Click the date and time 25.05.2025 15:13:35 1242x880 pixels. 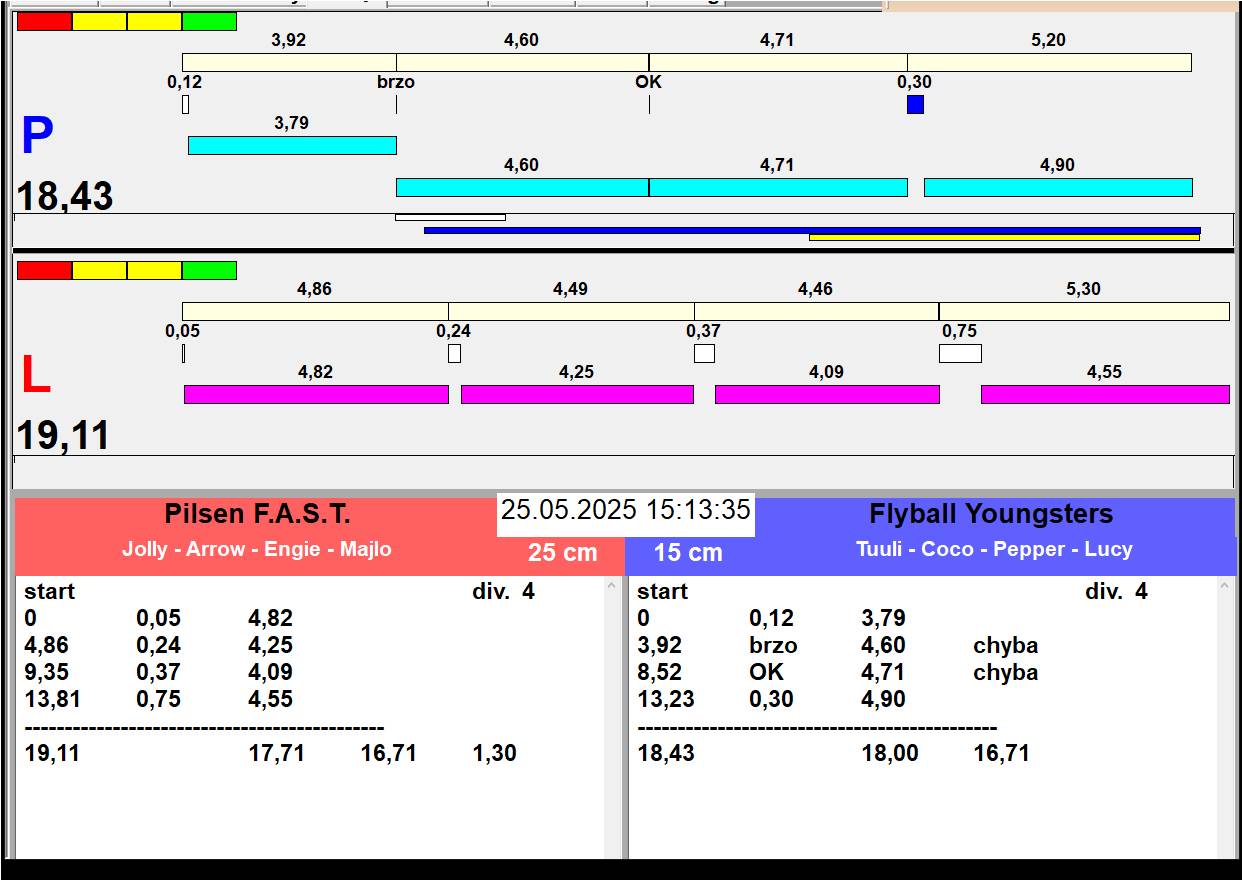pos(626,510)
